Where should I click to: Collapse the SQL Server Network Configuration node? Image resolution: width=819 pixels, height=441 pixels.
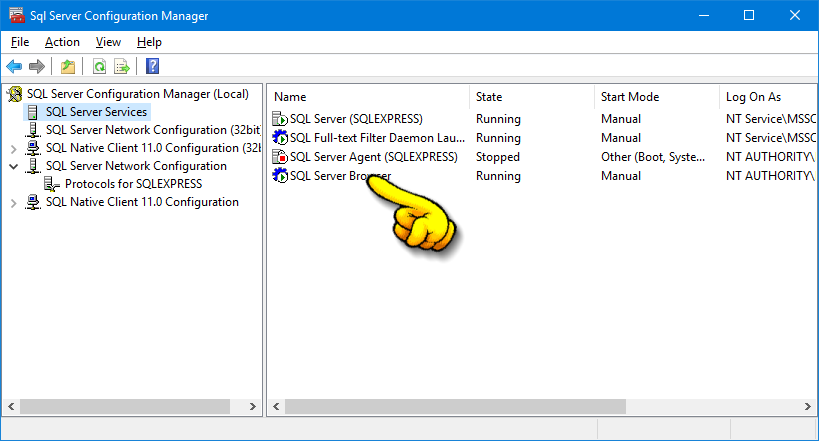(x=14, y=167)
